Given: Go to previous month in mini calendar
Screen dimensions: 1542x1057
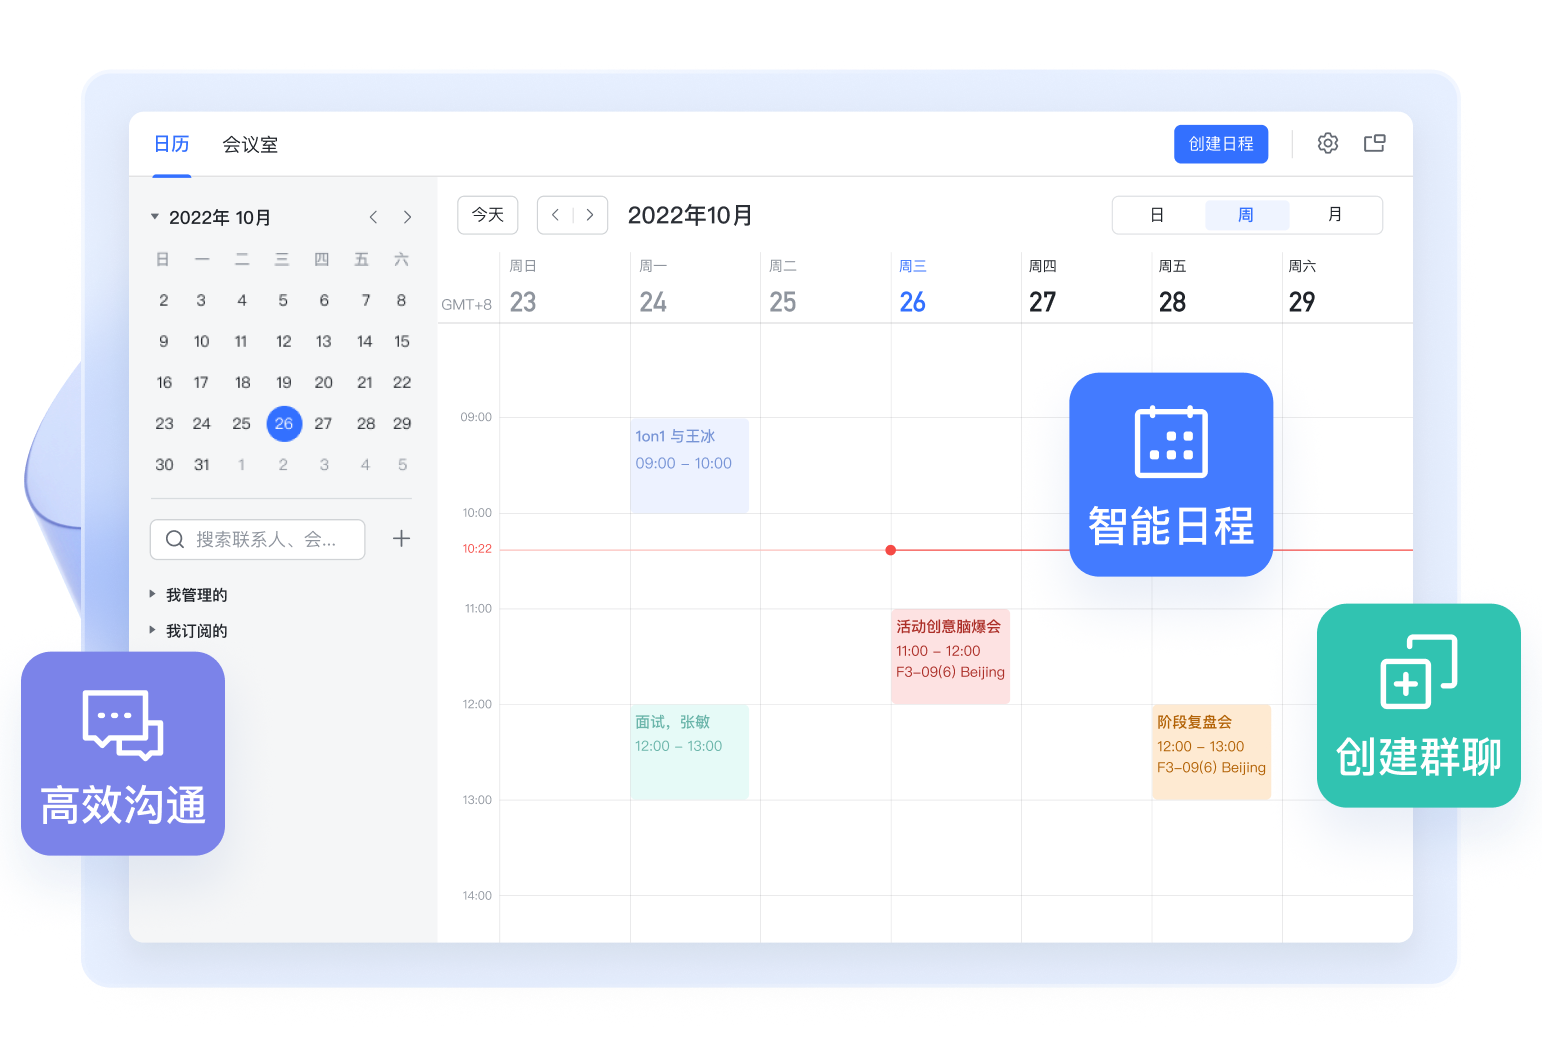Looking at the screenshot, I should pyautogui.click(x=373, y=217).
